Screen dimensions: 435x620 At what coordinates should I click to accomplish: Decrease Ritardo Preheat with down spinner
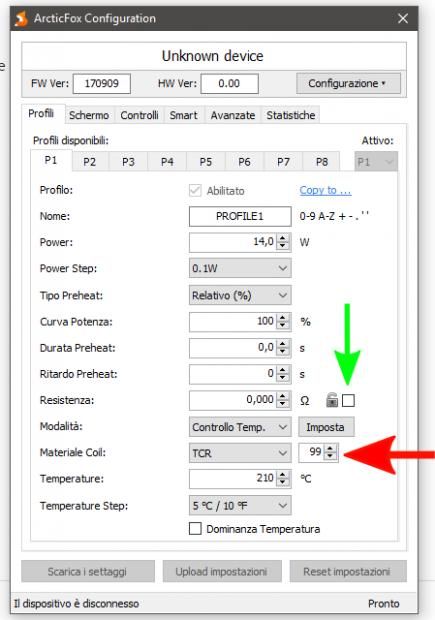coord(283,378)
